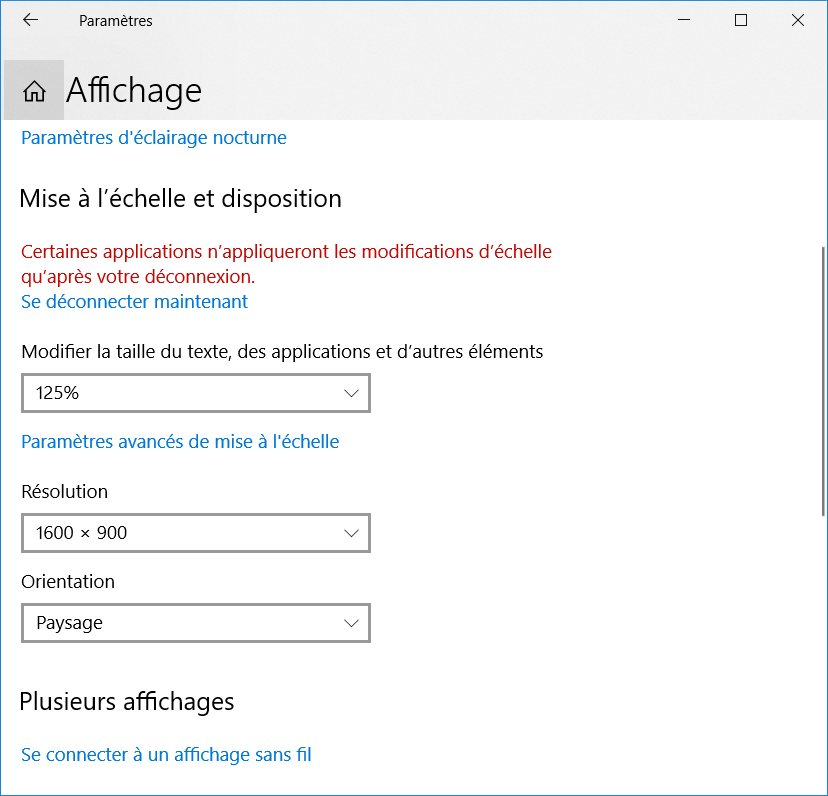
Task: Maximize the Paramètres window
Action: coord(741,20)
